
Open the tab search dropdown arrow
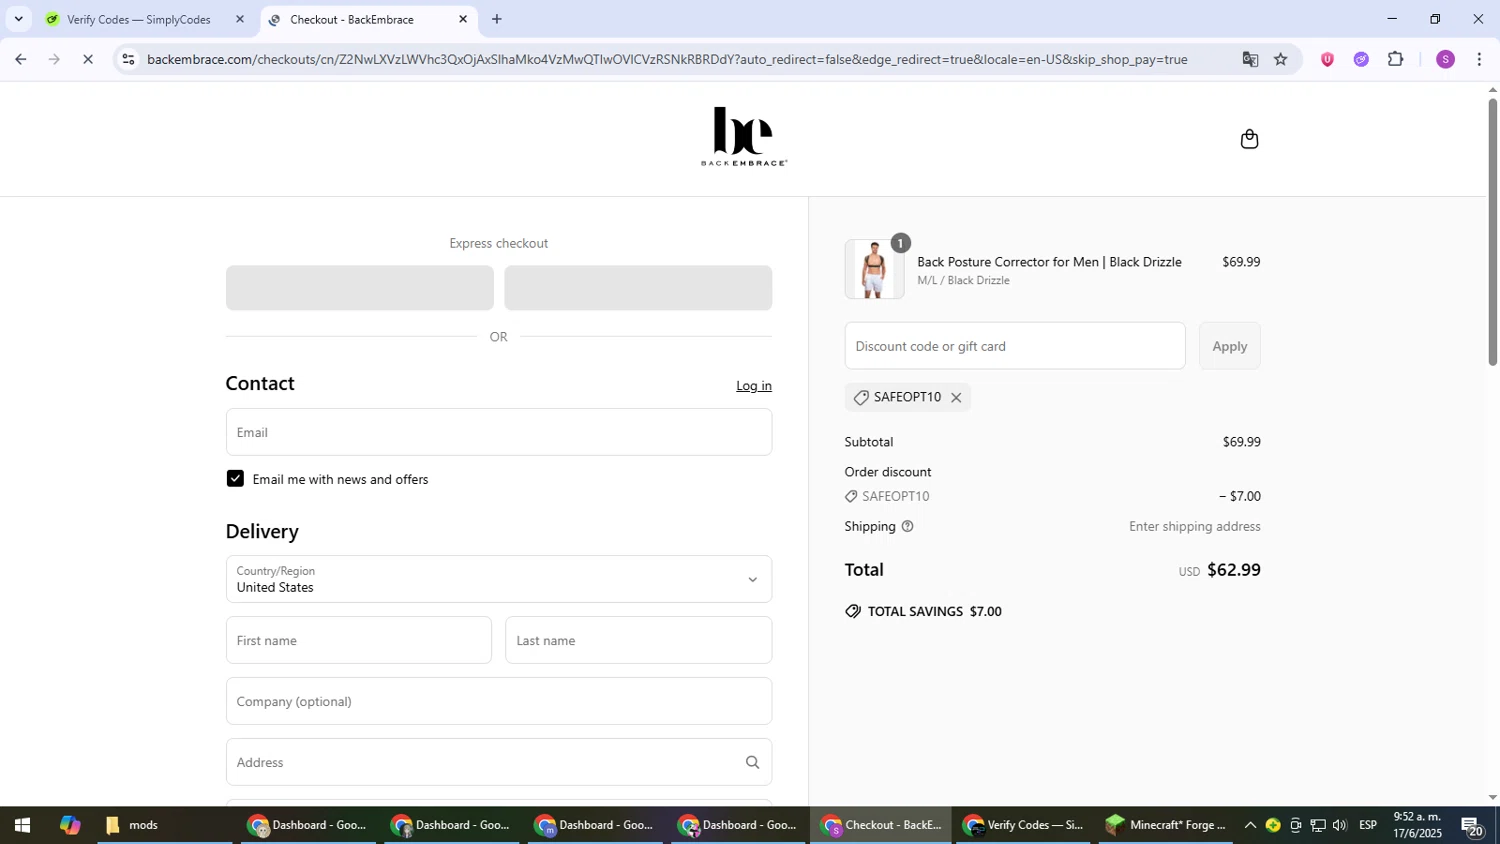click(x=18, y=19)
